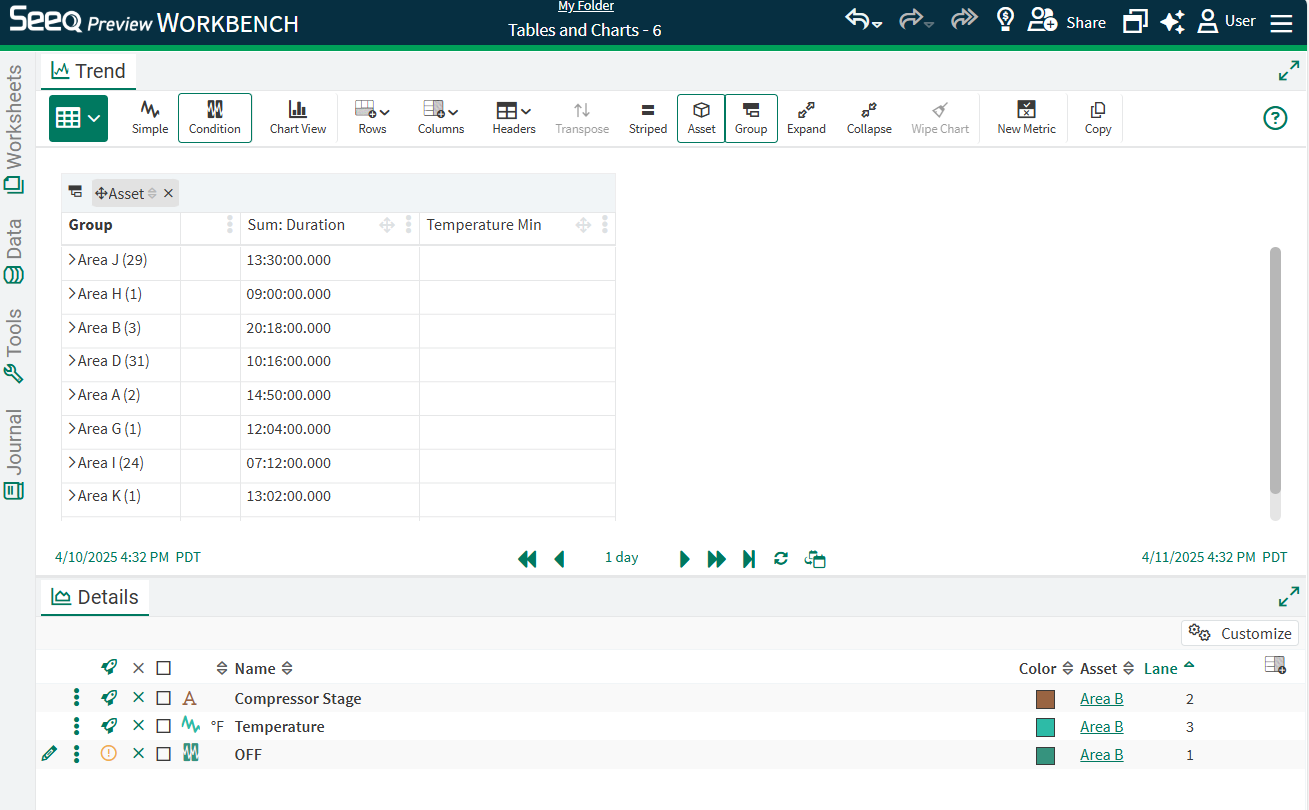This screenshot has height=810, width=1309.
Task: Click the Collapse groups icon
Action: 869,117
